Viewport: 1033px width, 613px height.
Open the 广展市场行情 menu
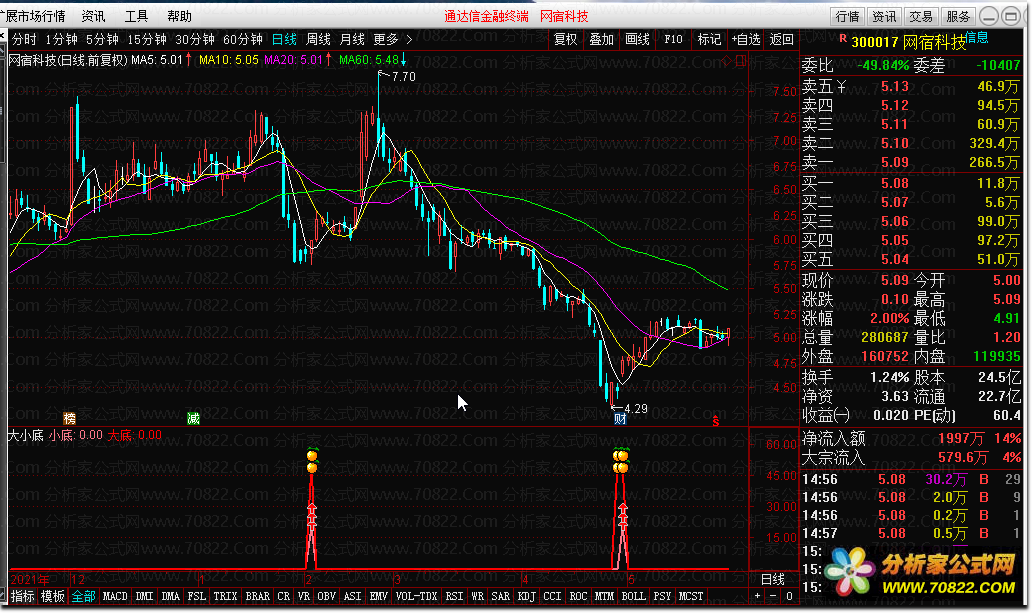coord(33,16)
